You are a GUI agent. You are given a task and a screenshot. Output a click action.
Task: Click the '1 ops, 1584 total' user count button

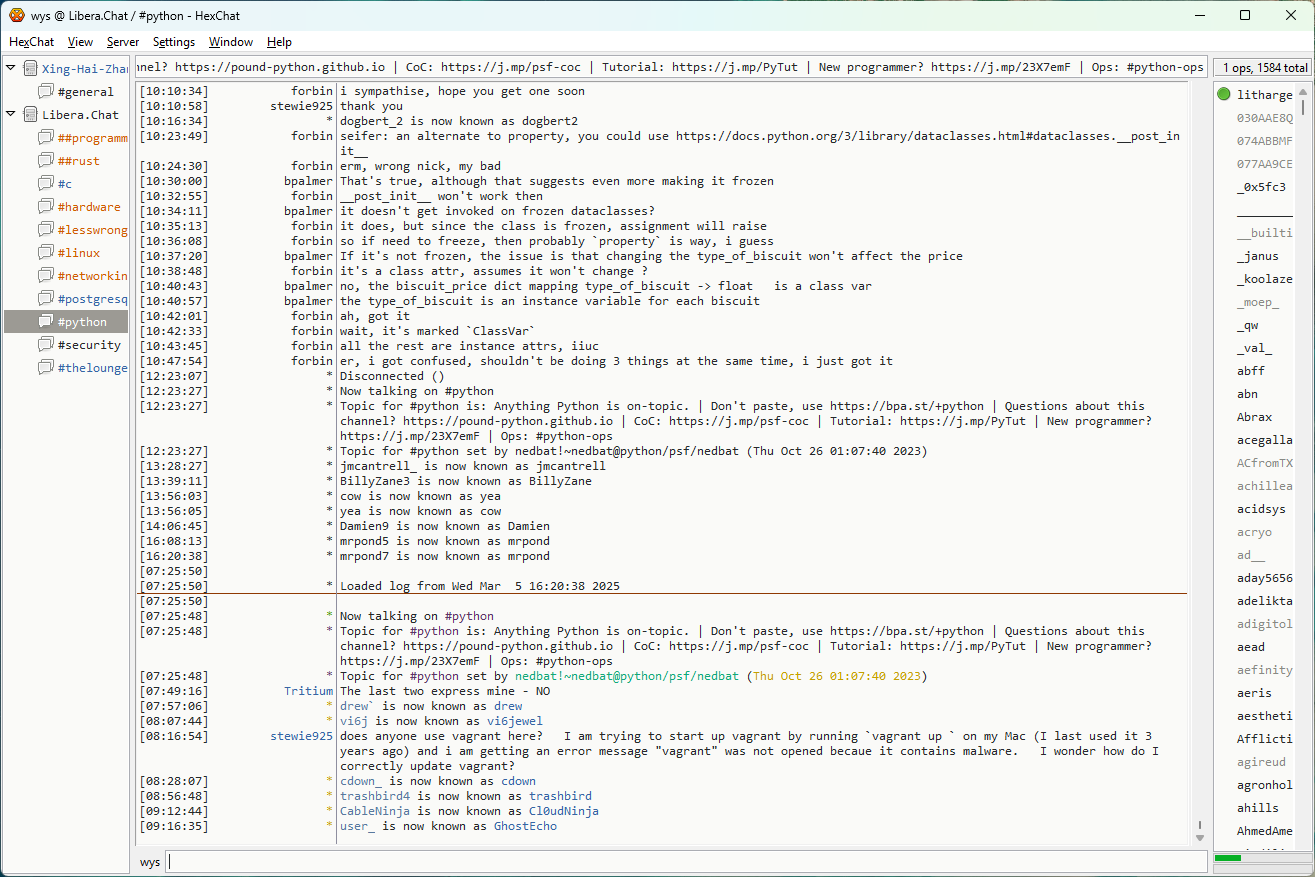pyautogui.click(x=1263, y=68)
